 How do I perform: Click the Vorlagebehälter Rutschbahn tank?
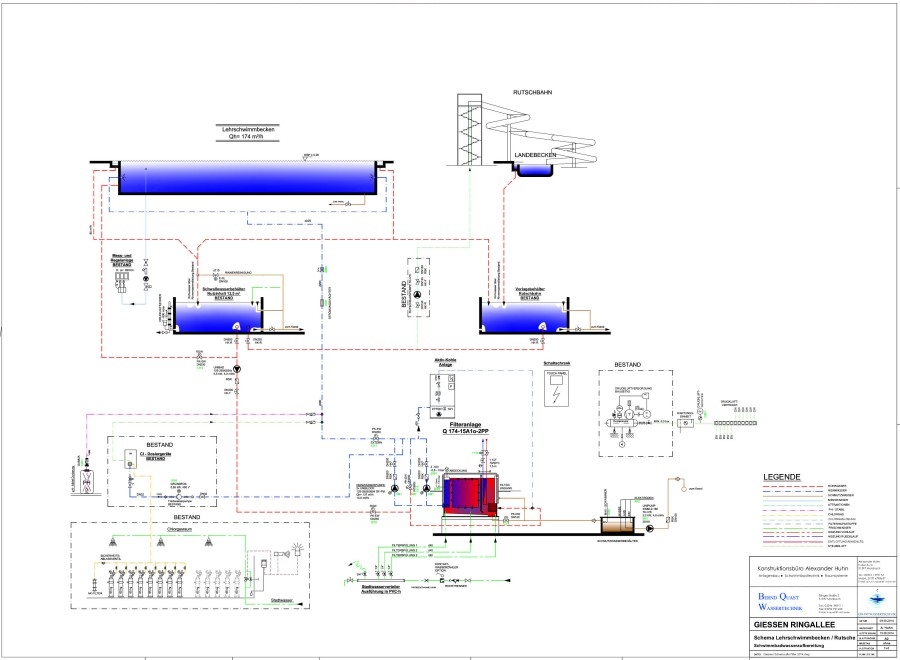(524, 317)
